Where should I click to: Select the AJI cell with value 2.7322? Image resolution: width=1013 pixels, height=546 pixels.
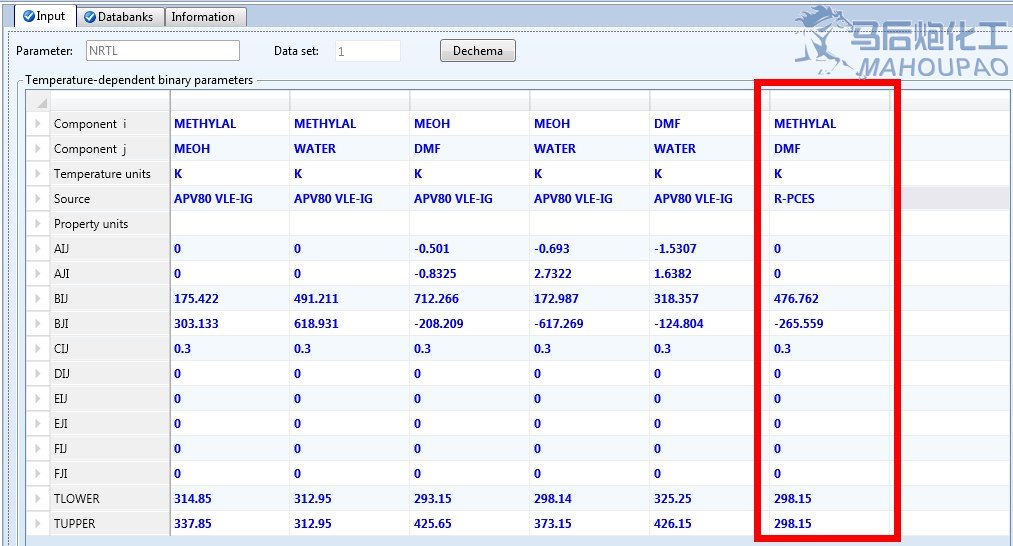tap(589, 274)
